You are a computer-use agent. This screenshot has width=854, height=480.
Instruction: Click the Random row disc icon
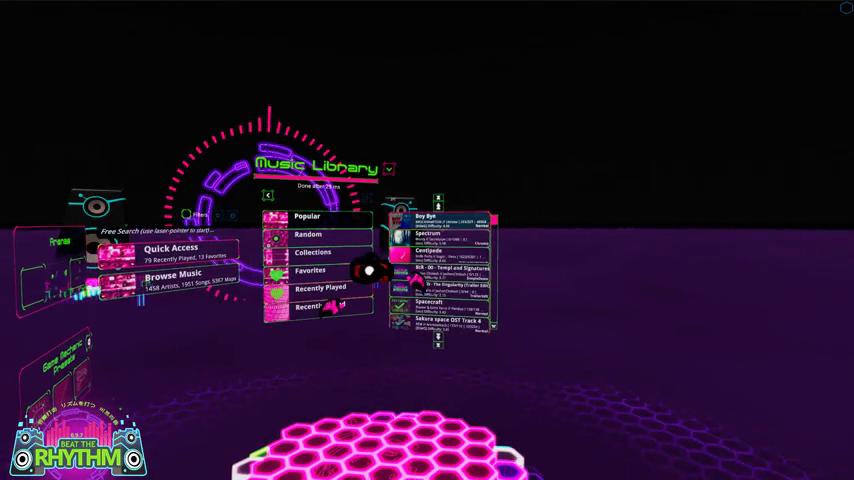[276, 238]
